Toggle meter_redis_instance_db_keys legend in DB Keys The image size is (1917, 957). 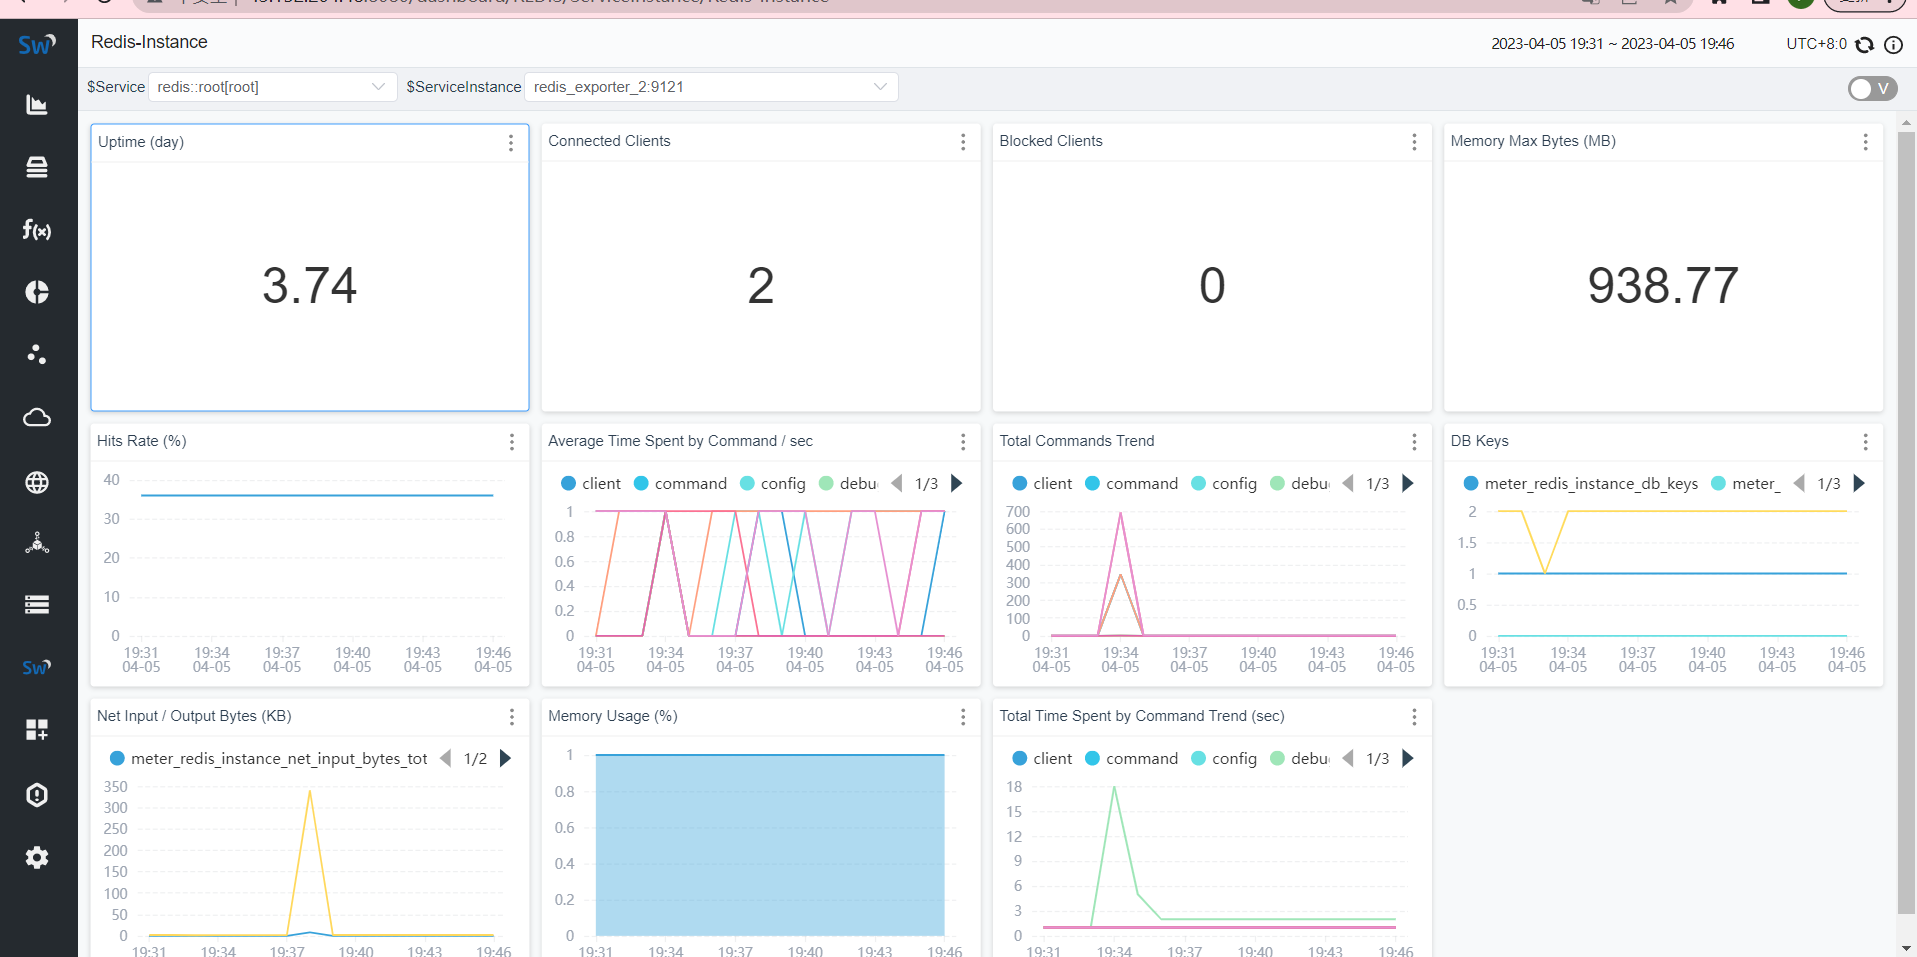pos(1581,483)
